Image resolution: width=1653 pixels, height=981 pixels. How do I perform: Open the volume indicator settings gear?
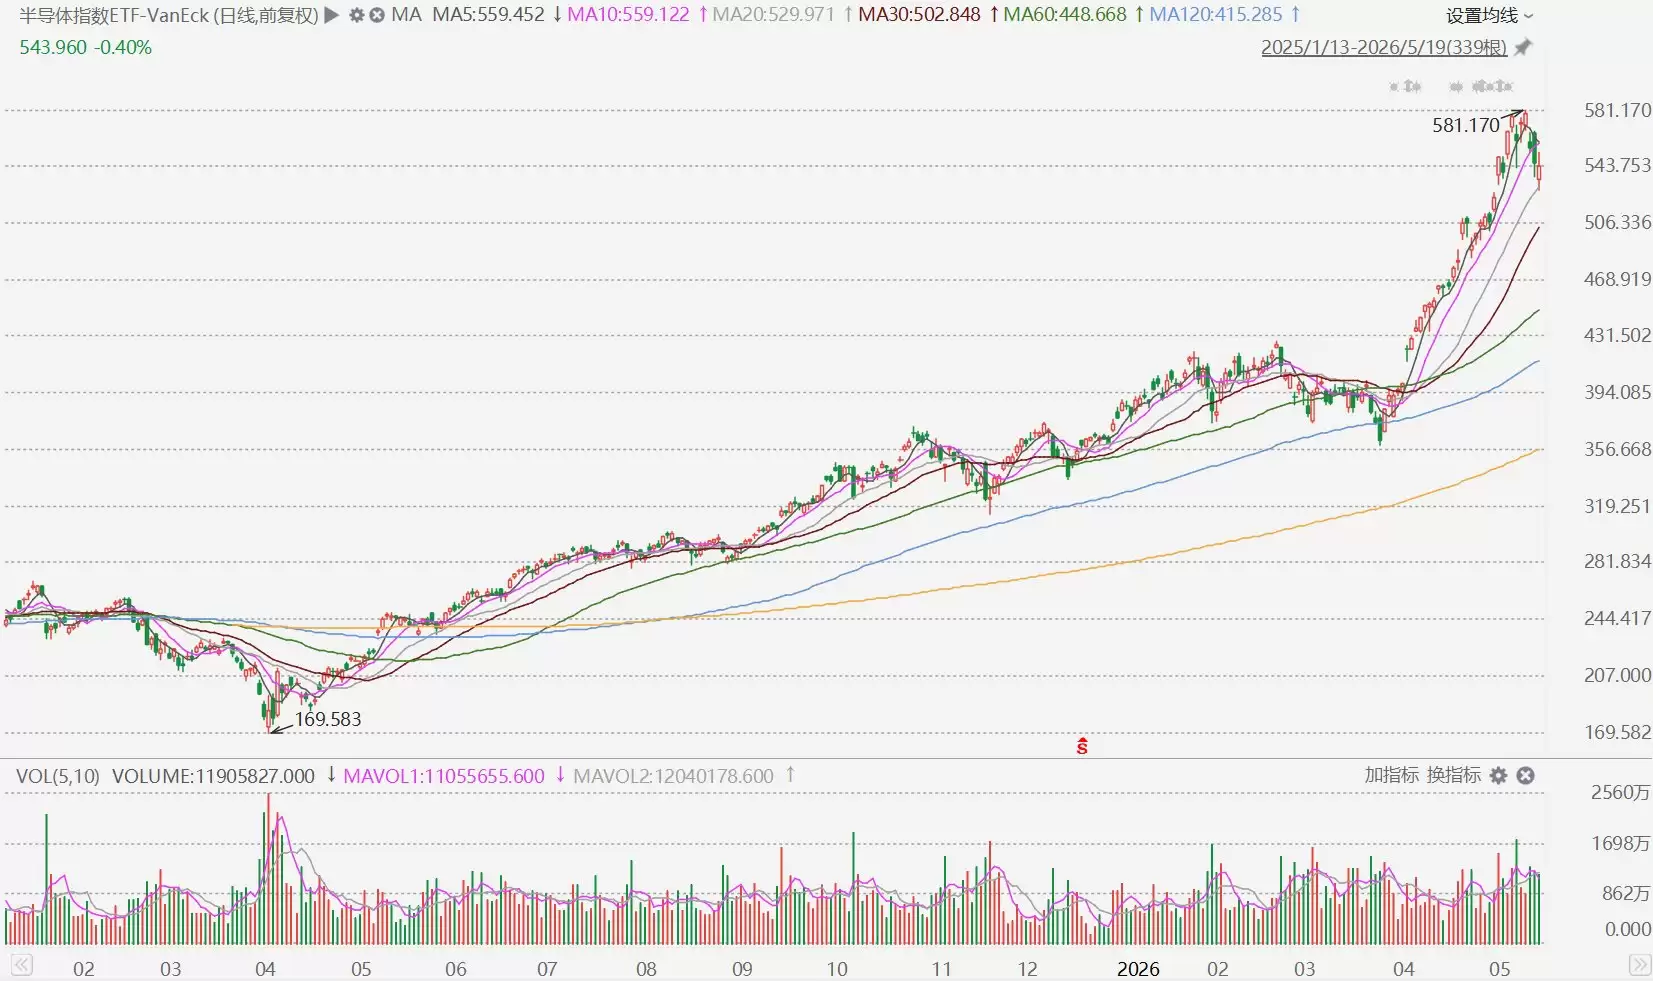tap(1498, 775)
